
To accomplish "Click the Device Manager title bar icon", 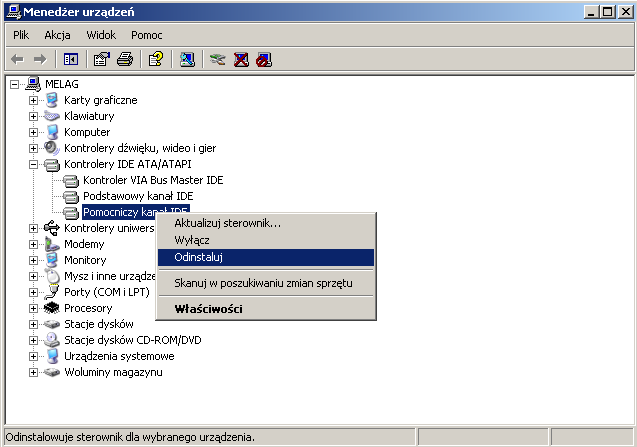I will click(13, 12).
